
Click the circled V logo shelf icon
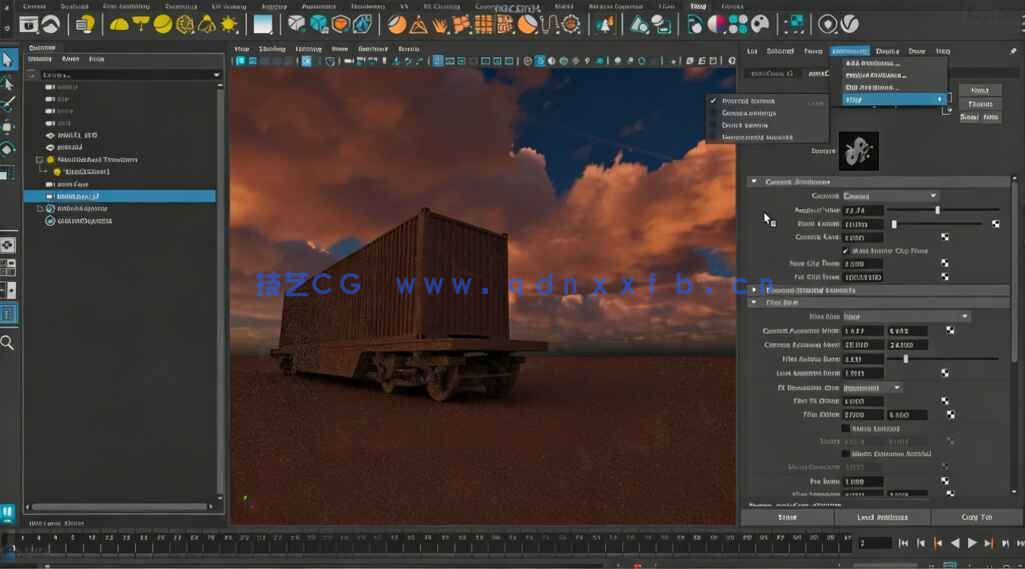click(849, 24)
